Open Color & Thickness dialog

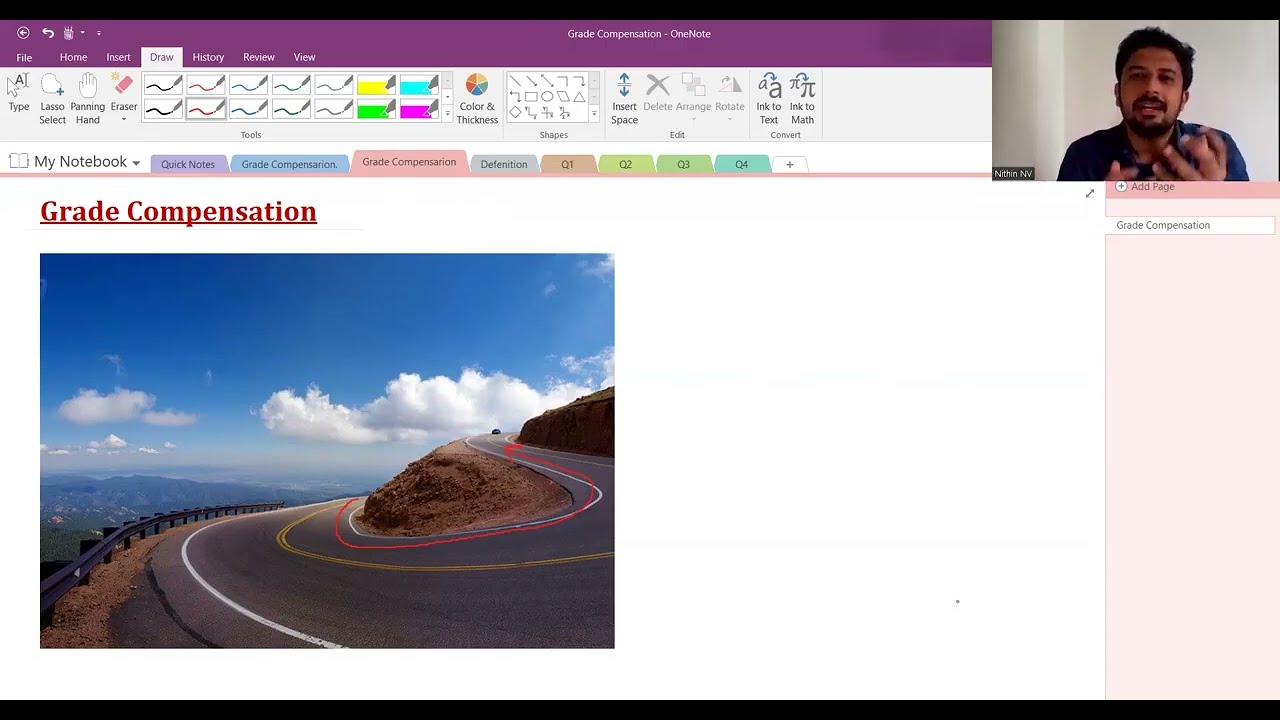477,99
